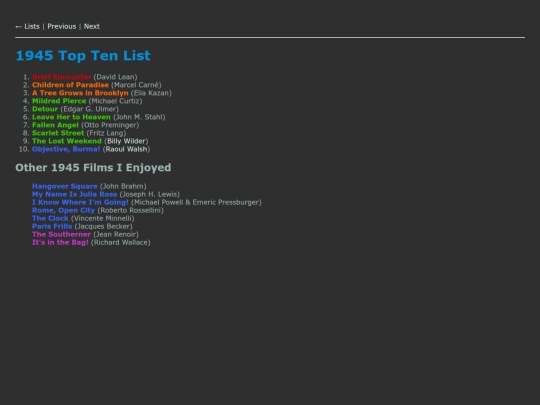Click director name Billy Wilder
The width and height of the screenshot is (540, 405).
(x=126, y=141)
